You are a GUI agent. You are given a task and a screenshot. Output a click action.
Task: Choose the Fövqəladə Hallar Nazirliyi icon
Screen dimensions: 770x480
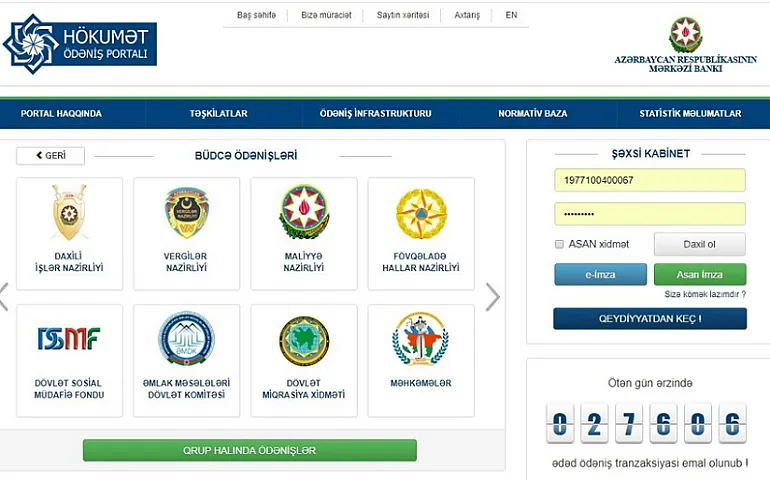tap(420, 213)
